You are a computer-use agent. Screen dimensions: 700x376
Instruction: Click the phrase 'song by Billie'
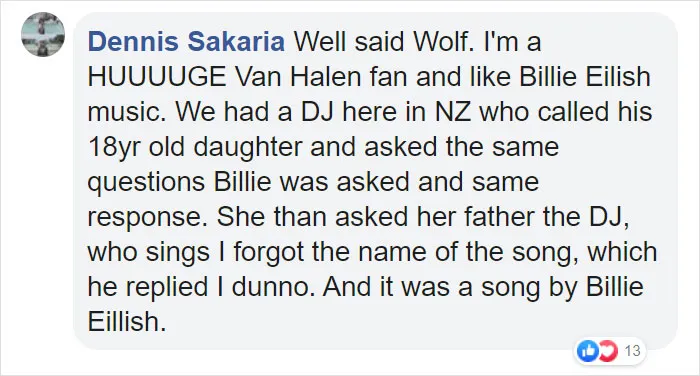click(x=562, y=287)
